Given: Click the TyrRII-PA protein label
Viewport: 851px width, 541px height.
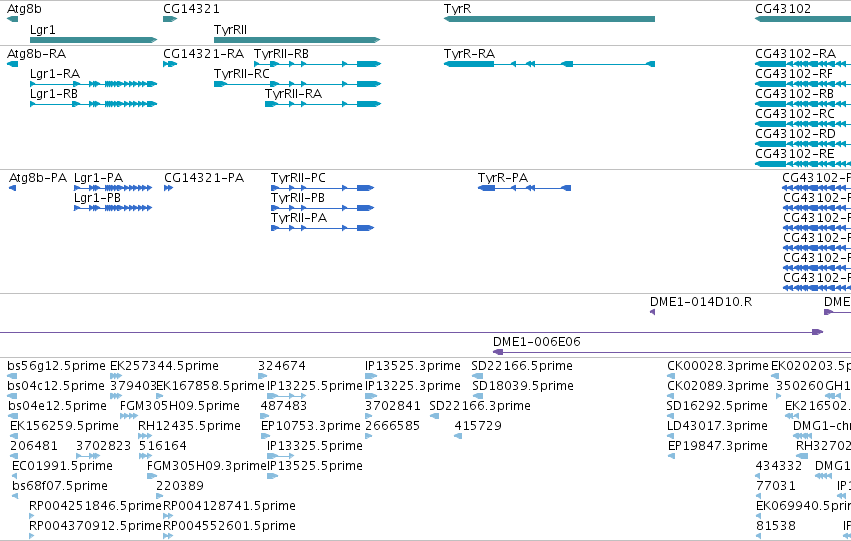Looking at the screenshot, I should (x=299, y=218).
